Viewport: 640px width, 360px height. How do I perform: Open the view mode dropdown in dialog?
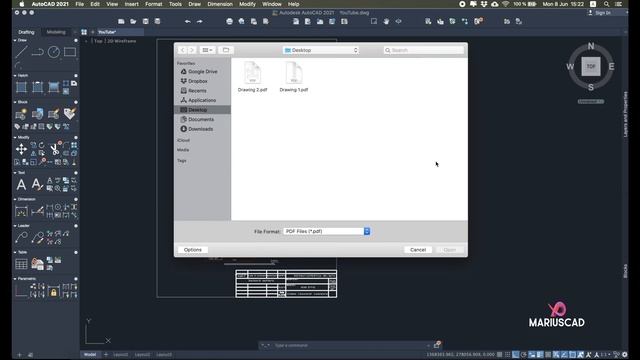207,50
